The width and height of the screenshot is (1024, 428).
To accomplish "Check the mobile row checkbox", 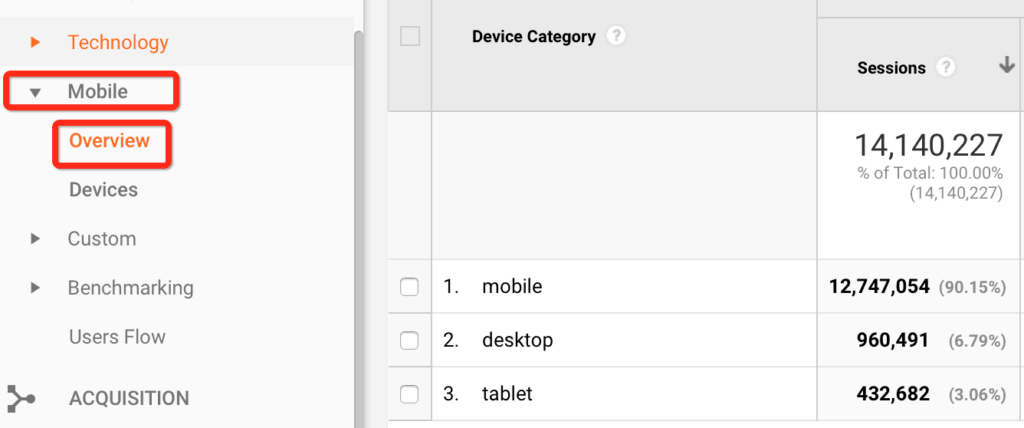I will (x=409, y=286).
